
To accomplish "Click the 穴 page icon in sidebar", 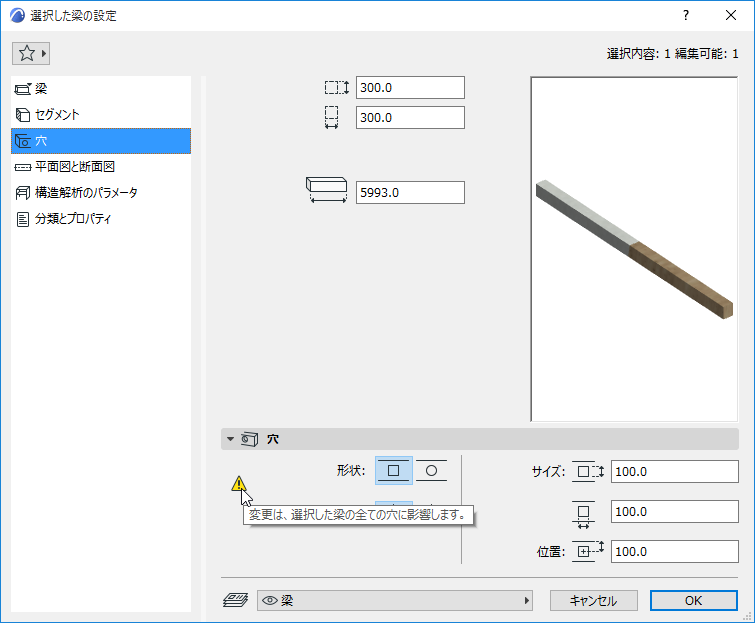I will pos(23,141).
